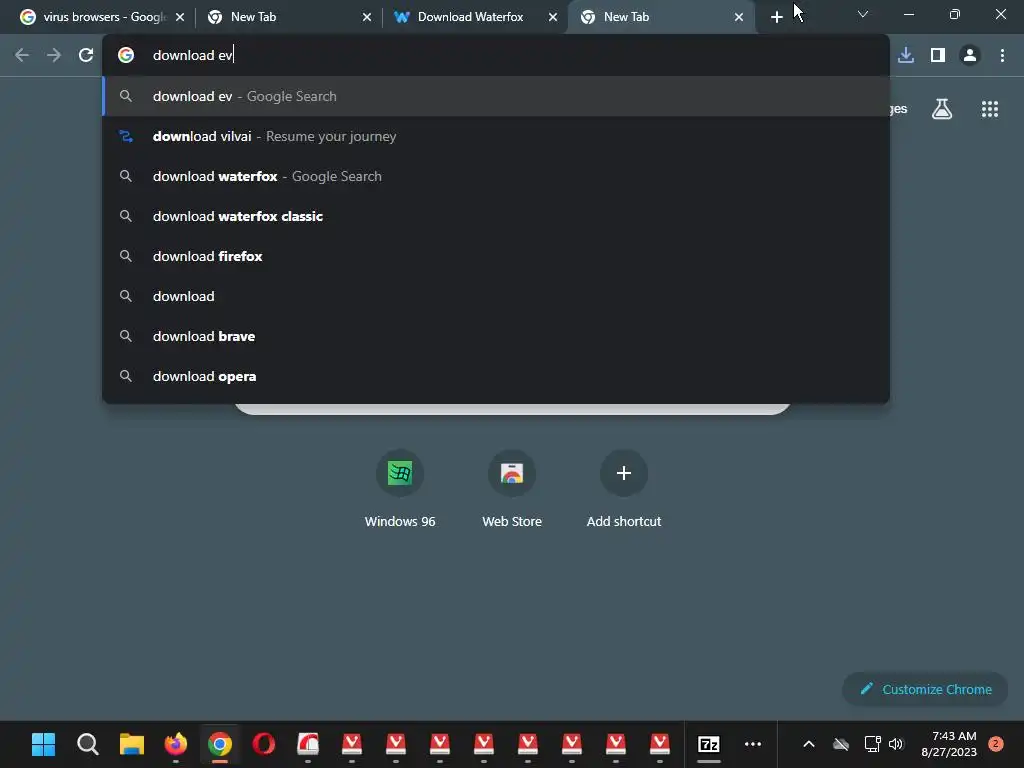Viewport: 1024px width, 768px height.
Task: Show more taskbar apps with the ellipsis
Action: 753,744
